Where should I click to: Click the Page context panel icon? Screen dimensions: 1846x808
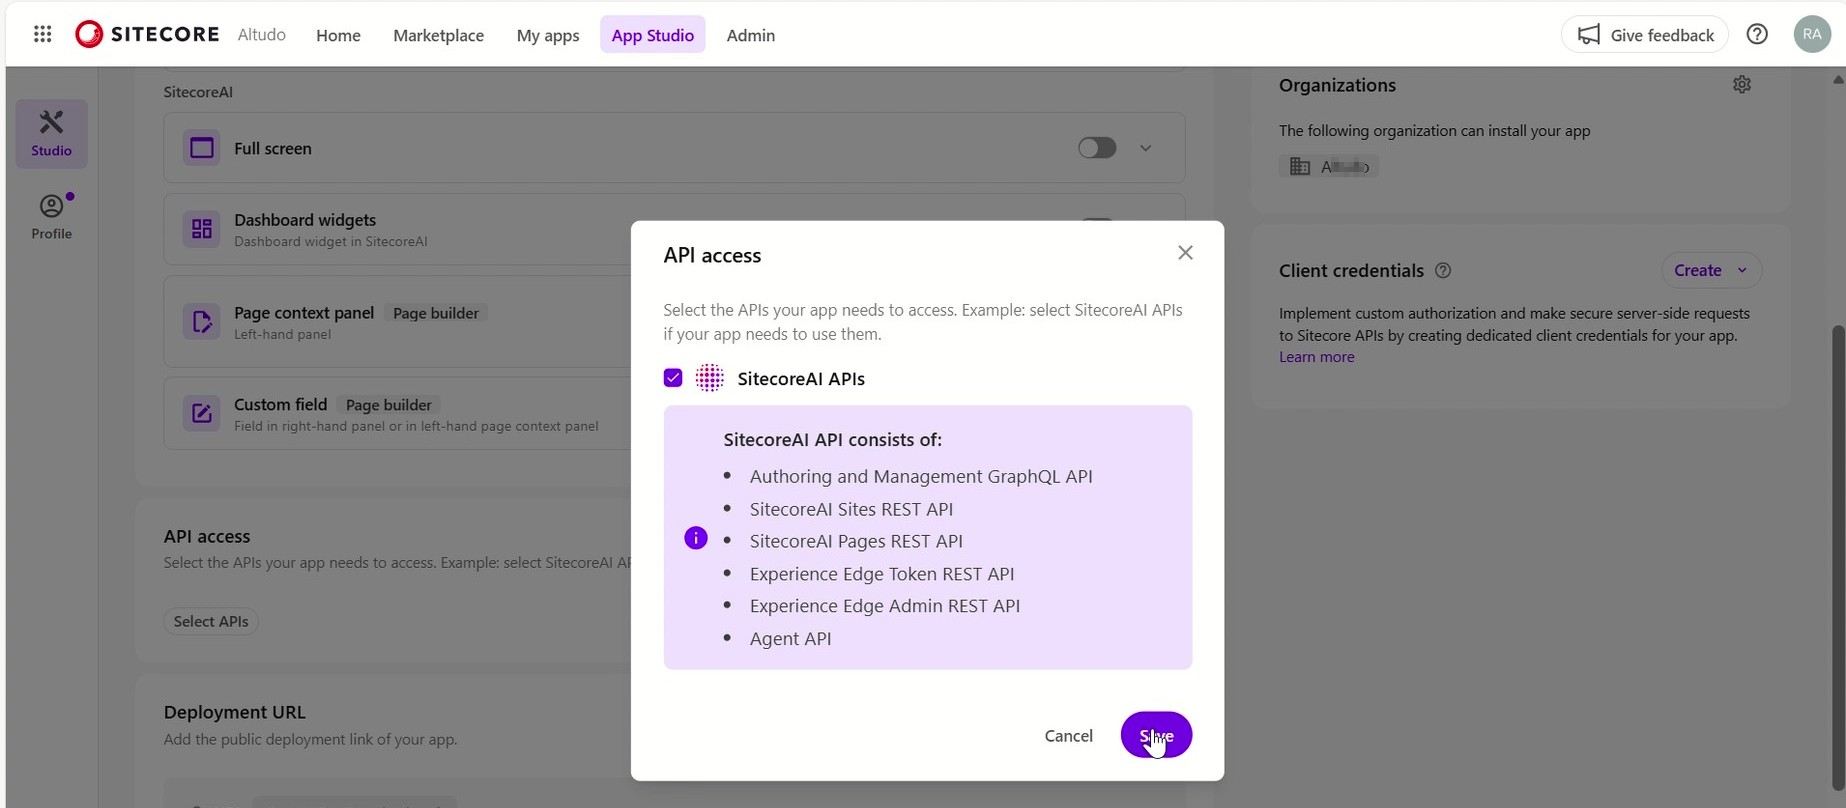(201, 322)
